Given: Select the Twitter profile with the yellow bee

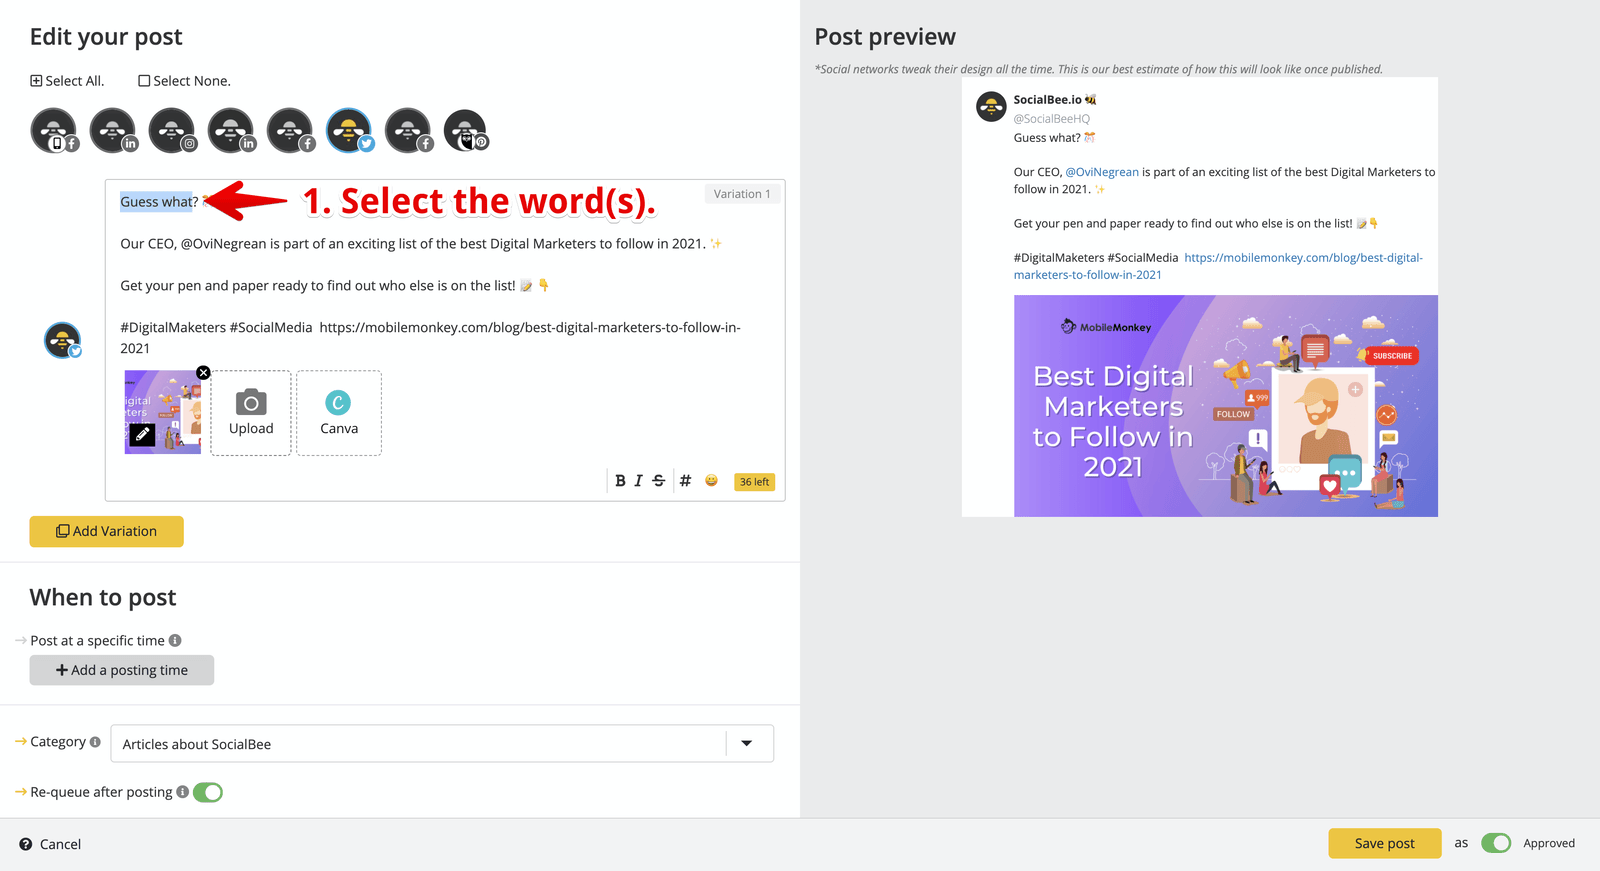Looking at the screenshot, I should (348, 129).
